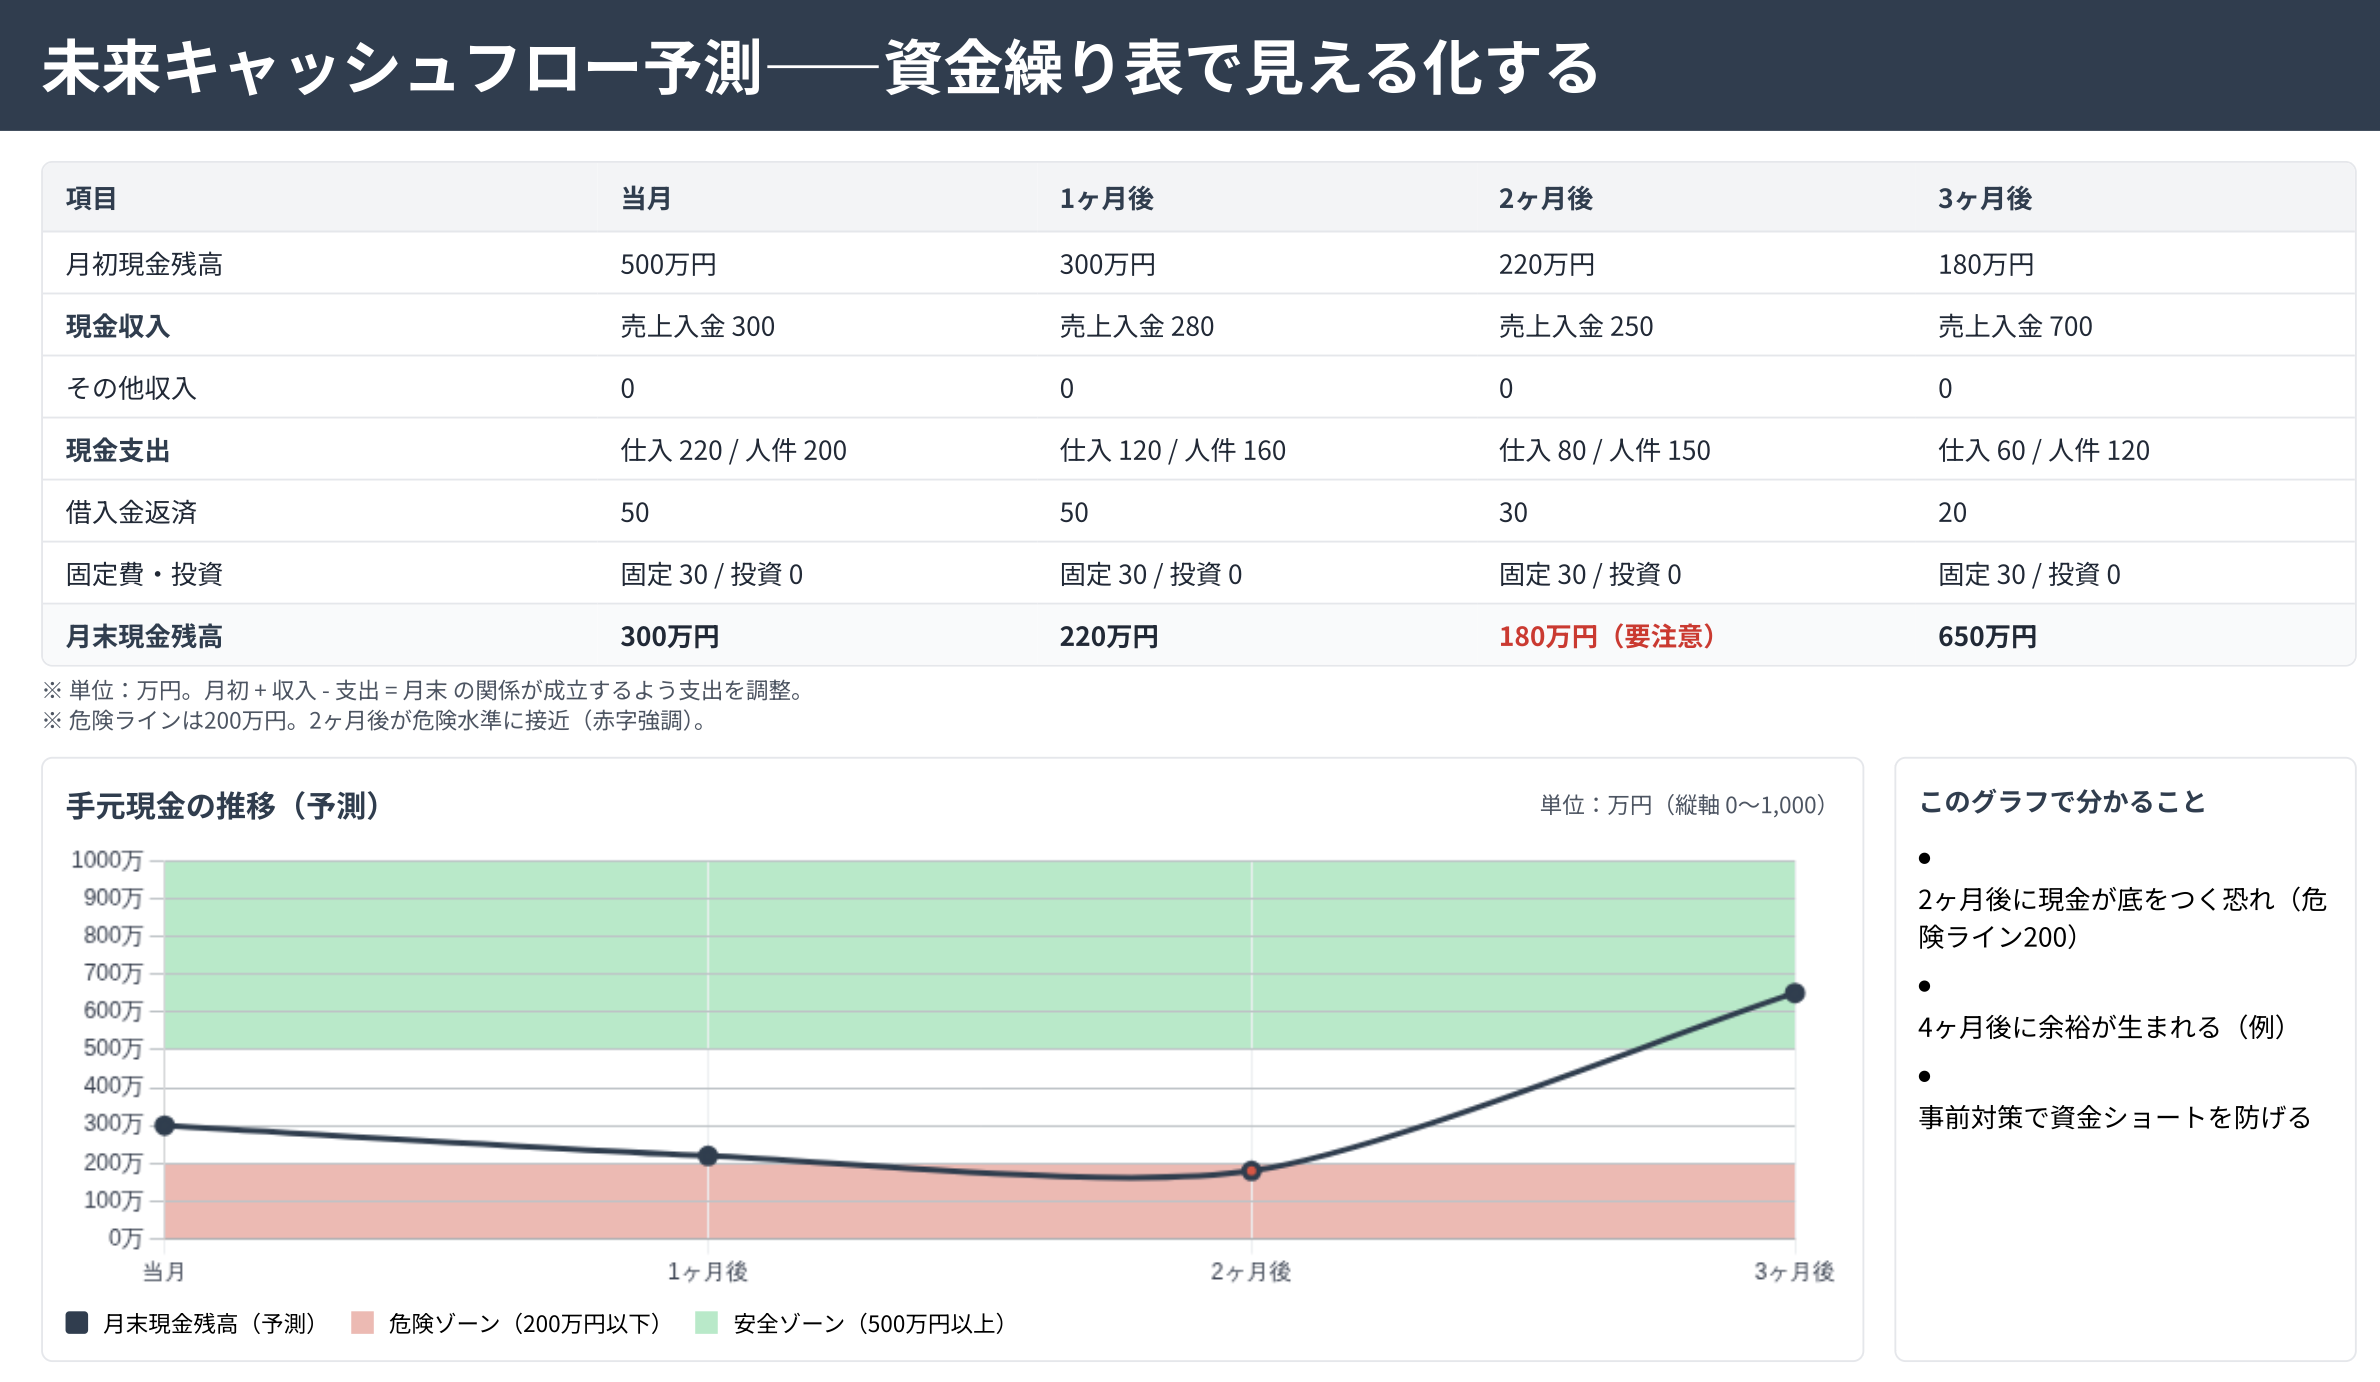Image resolution: width=2380 pixels, height=1382 pixels.
Task: Click the 売上入金 700 cell
Action: [x=2014, y=326]
